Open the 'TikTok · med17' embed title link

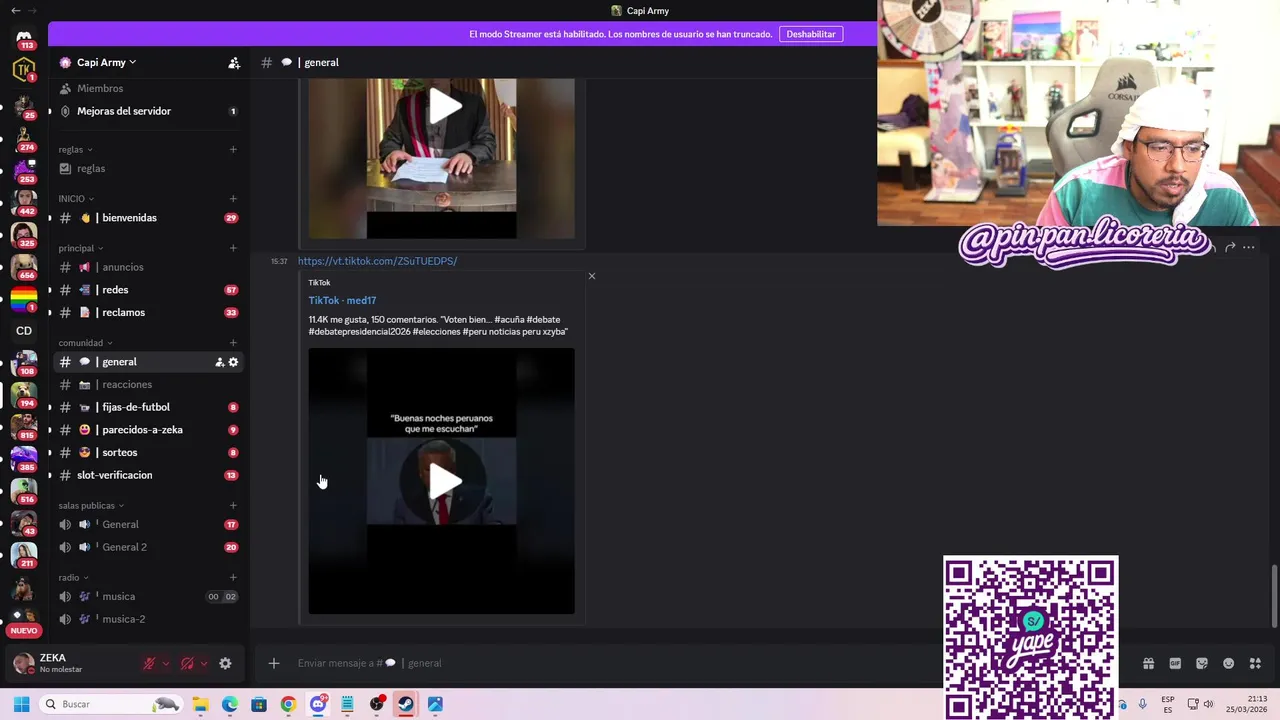click(342, 300)
